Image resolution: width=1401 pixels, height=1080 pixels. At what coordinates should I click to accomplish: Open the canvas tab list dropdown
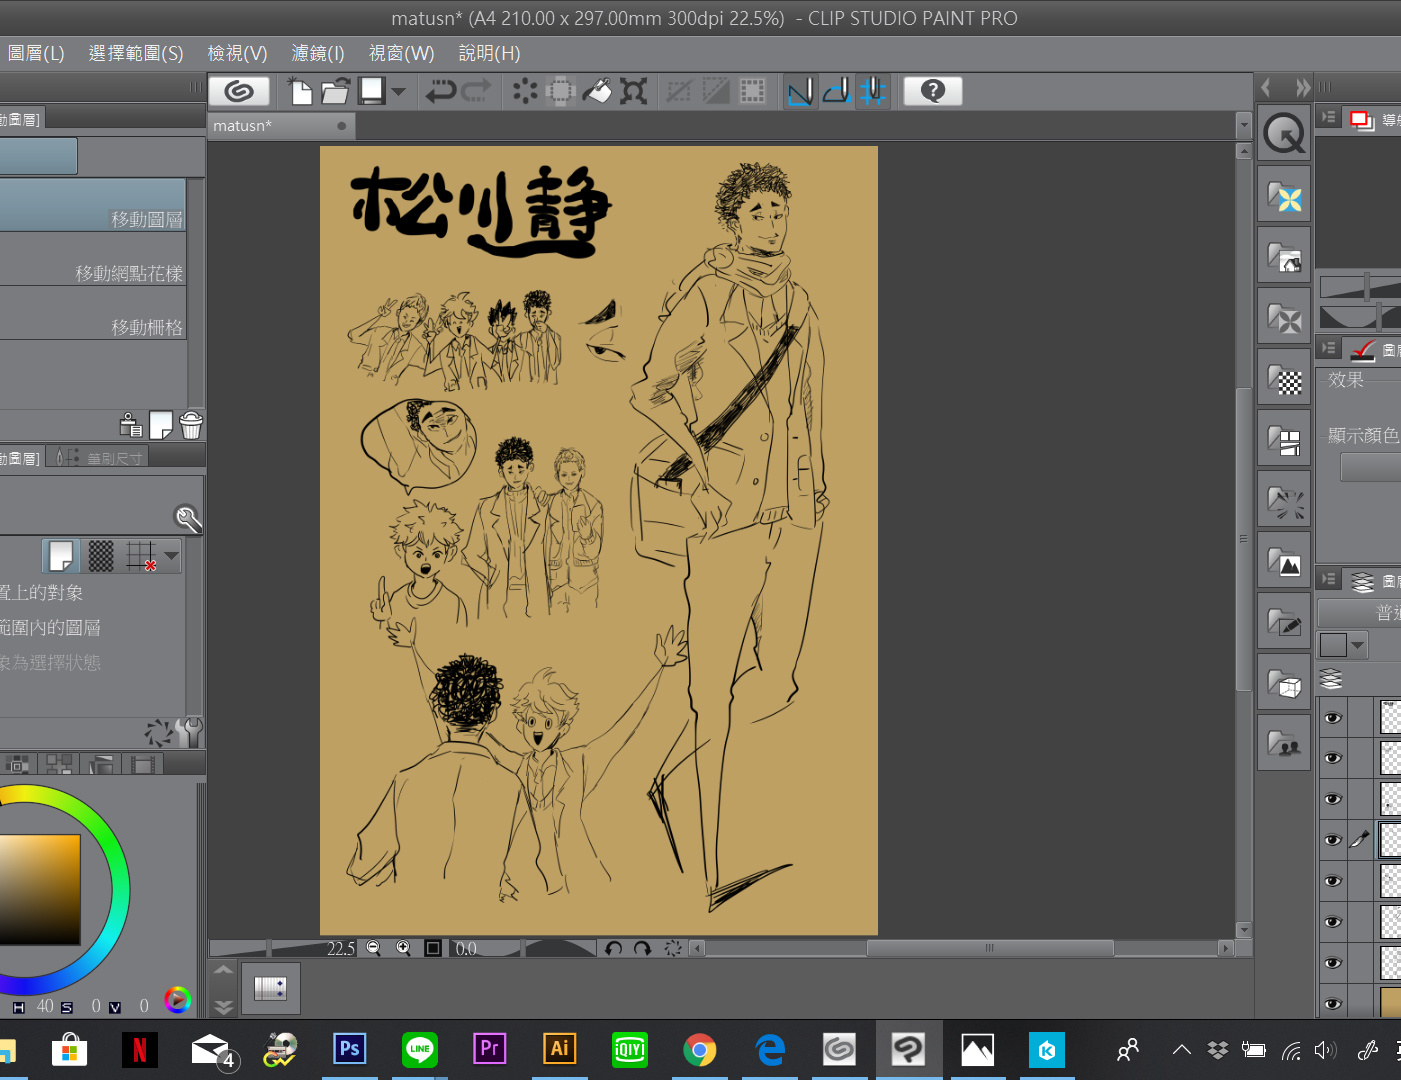(1244, 126)
